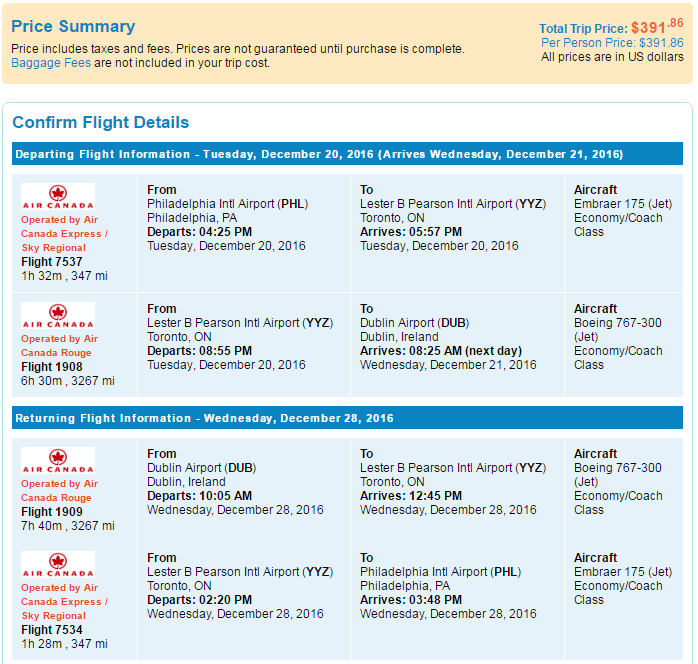This screenshot has height=664, width=698.
Task: Click the Air Canada logo for Flight 1908
Action: coord(58,316)
